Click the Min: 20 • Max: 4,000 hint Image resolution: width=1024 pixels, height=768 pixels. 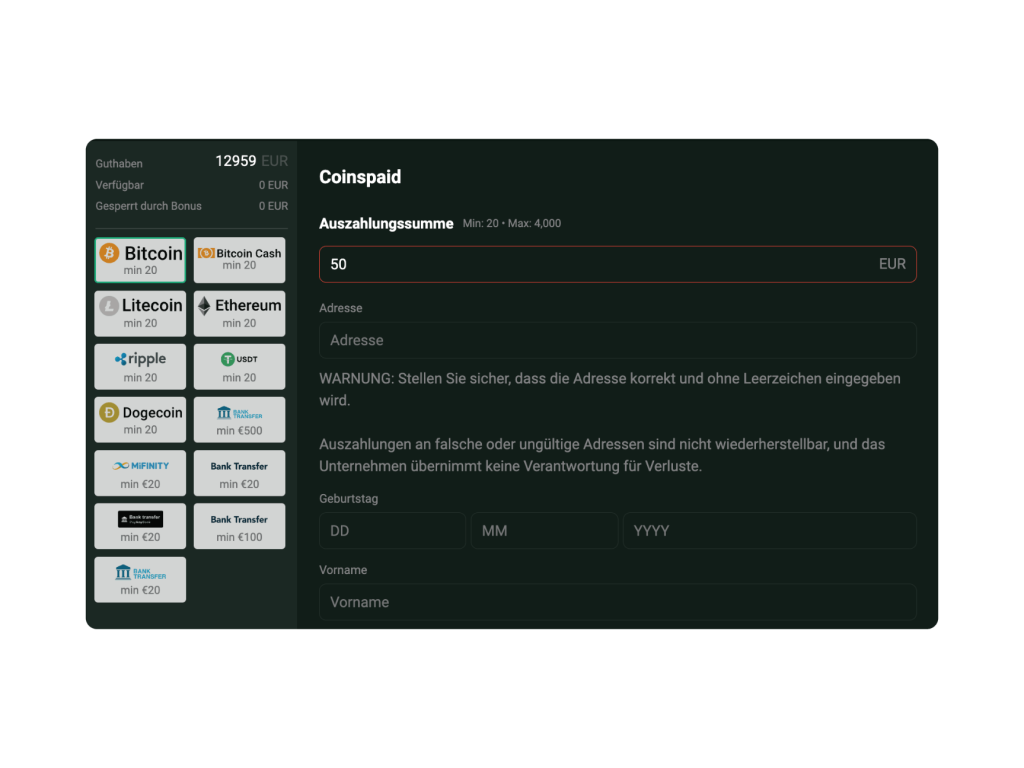[512, 223]
